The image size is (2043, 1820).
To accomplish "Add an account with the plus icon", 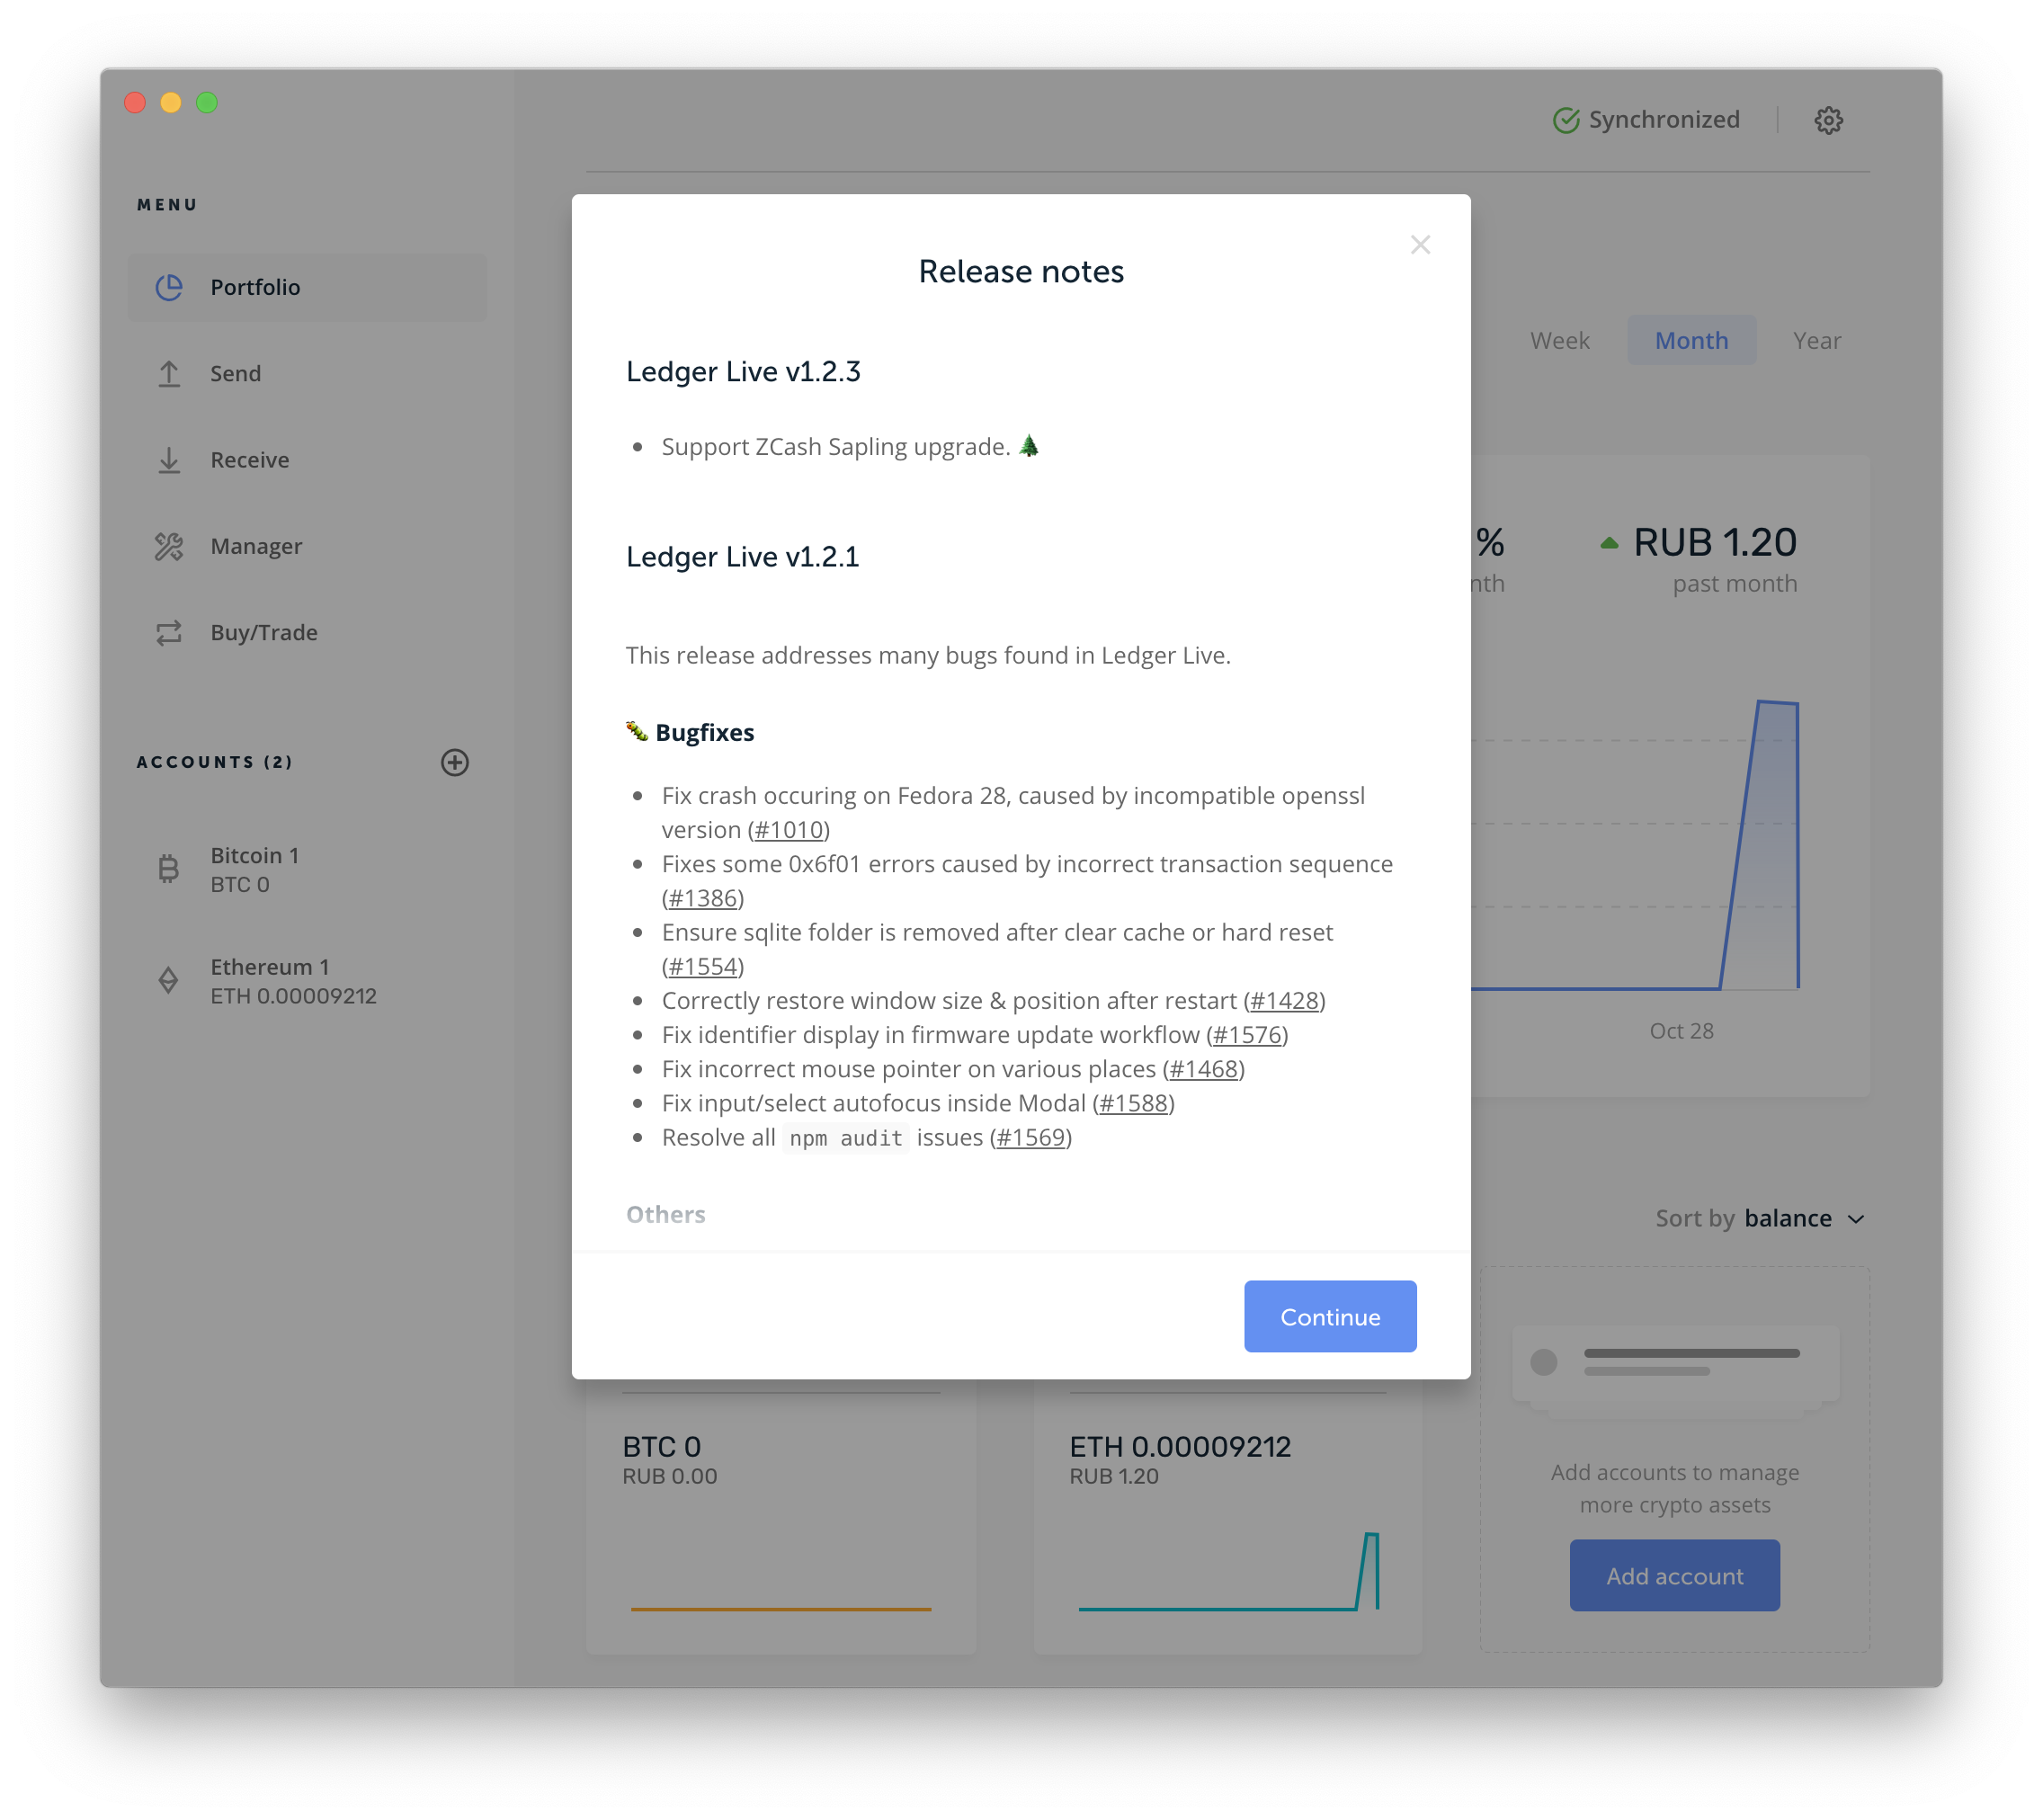I will [455, 762].
